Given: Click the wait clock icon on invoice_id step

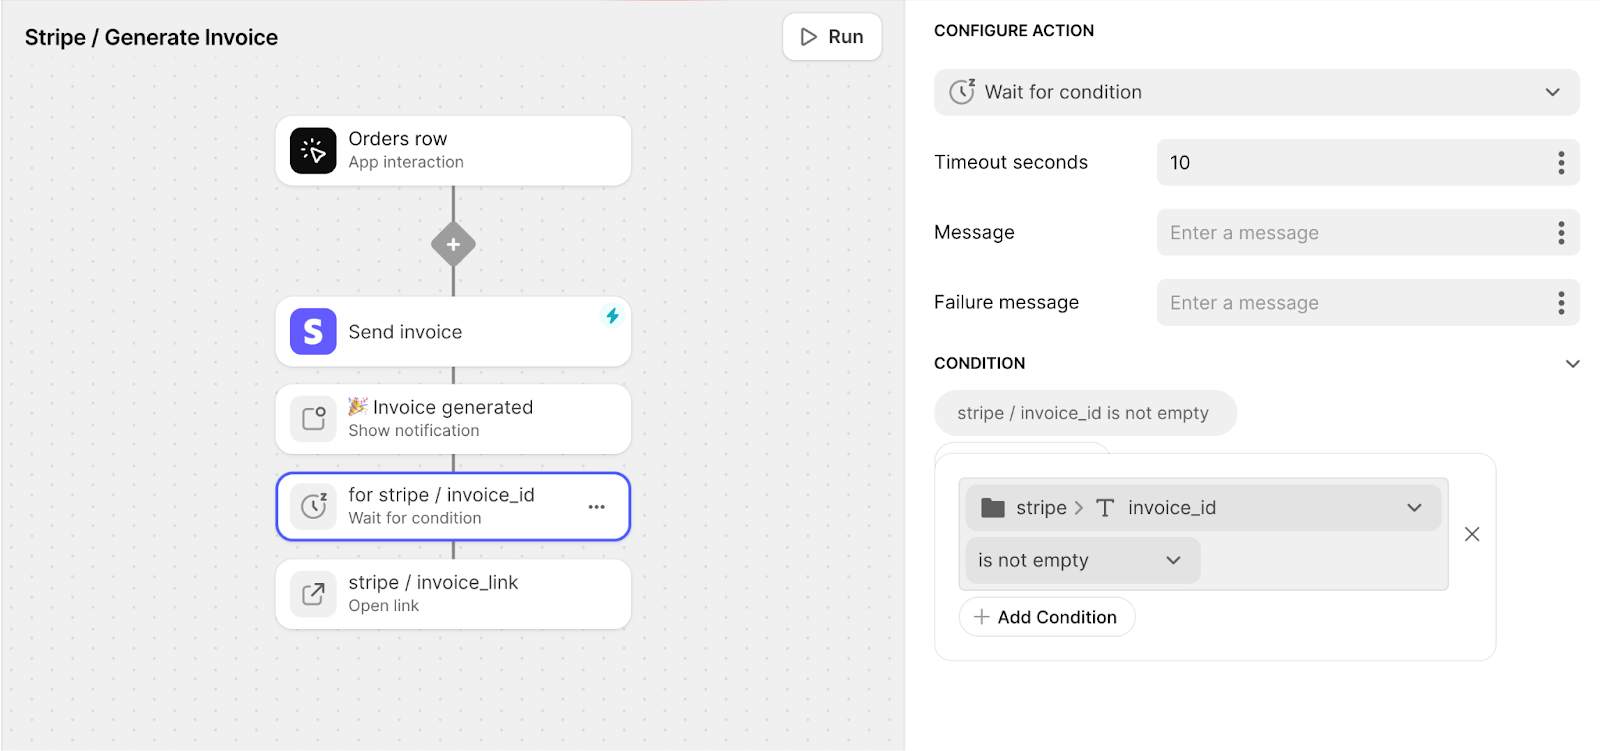Looking at the screenshot, I should pyautogui.click(x=313, y=506).
